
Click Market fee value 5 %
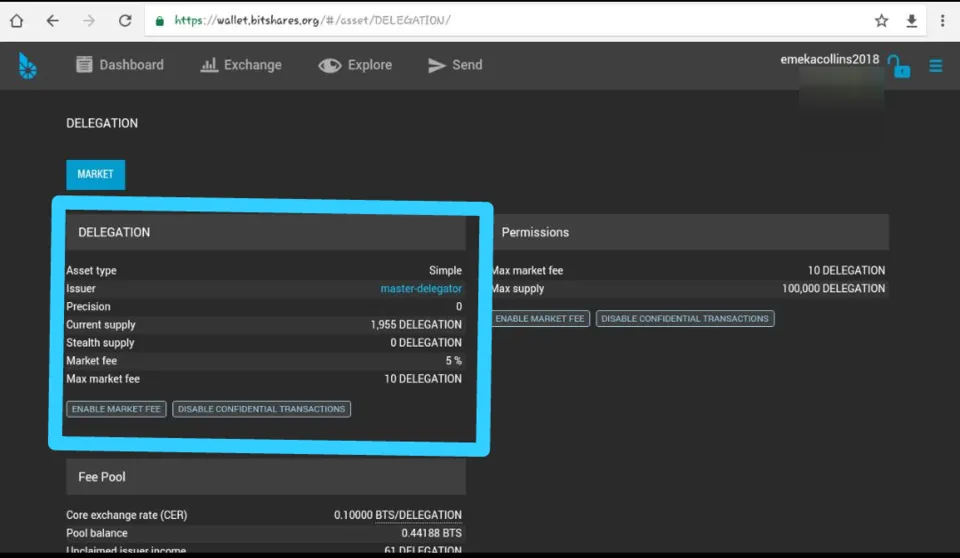[x=454, y=361]
